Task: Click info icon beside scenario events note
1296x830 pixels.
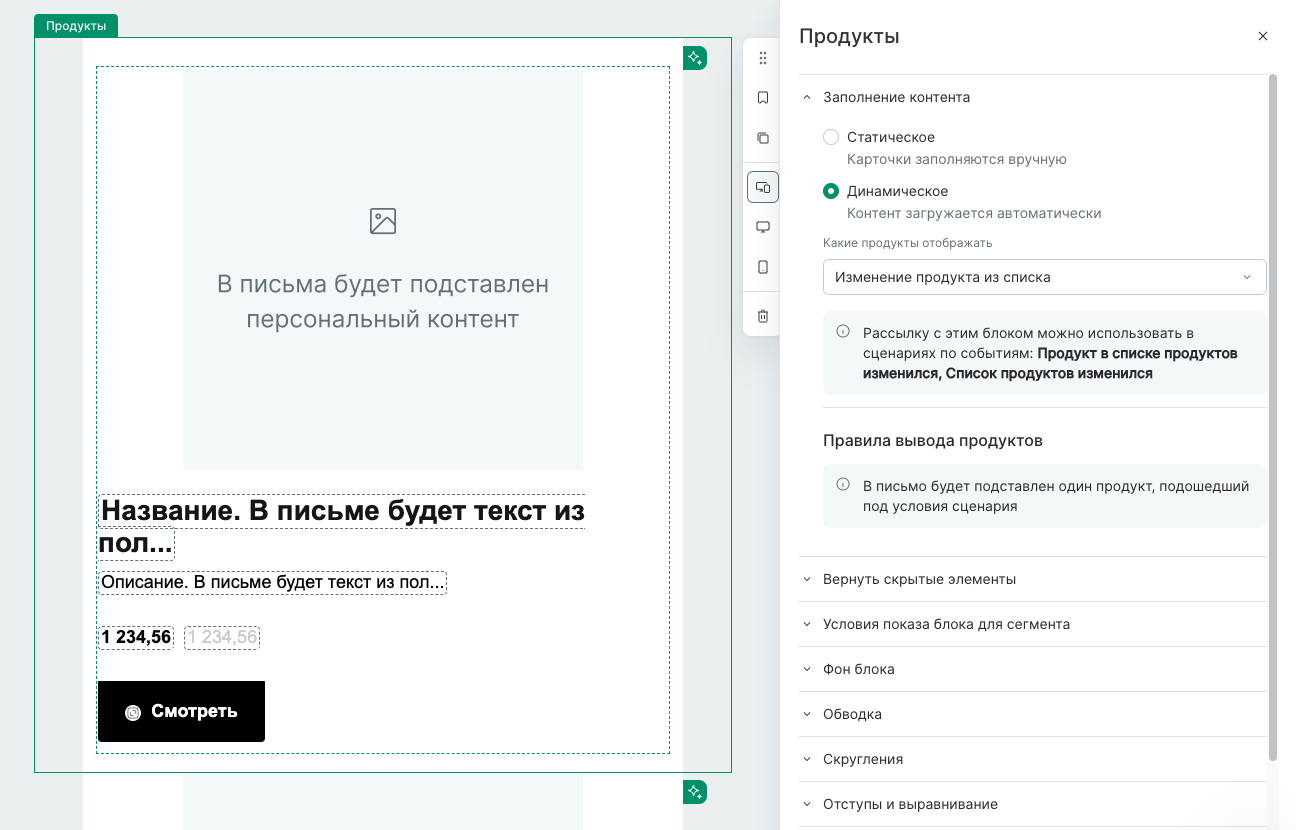Action: pyautogui.click(x=843, y=332)
